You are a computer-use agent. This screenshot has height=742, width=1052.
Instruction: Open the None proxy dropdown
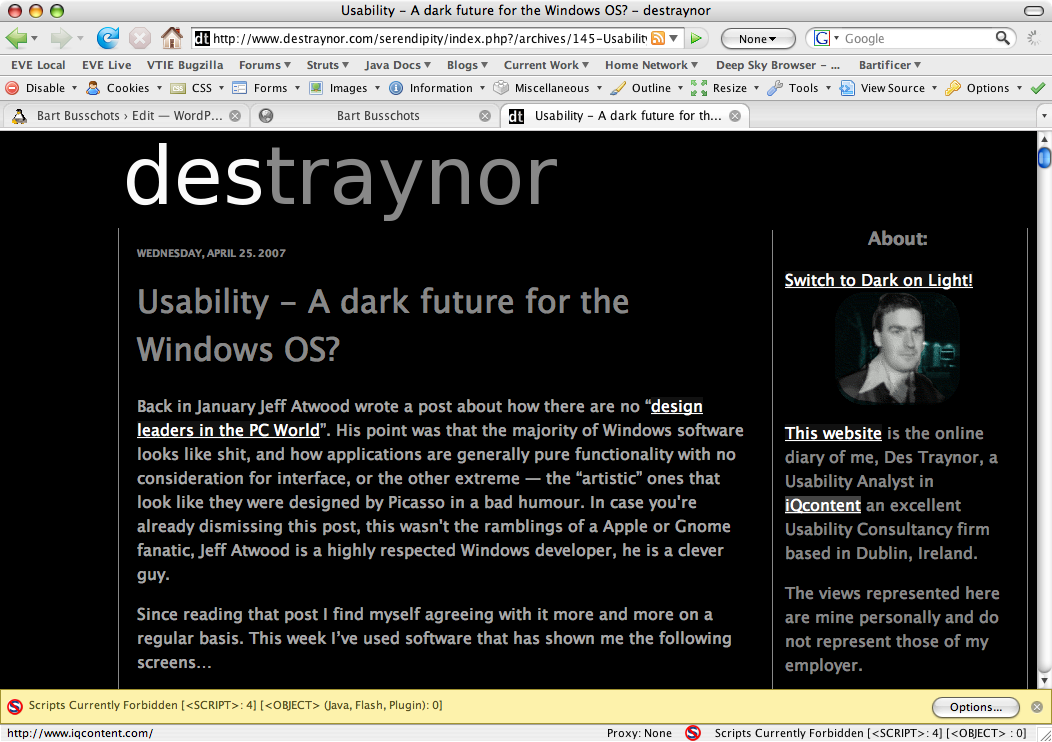coord(758,38)
